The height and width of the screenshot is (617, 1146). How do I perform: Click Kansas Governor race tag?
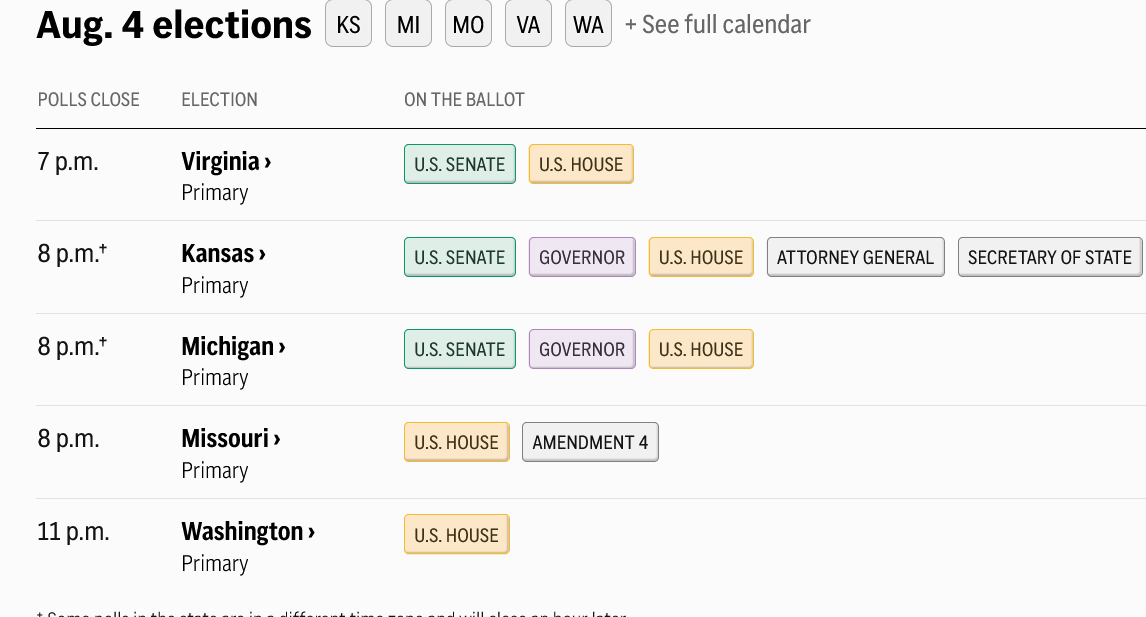tap(583, 257)
